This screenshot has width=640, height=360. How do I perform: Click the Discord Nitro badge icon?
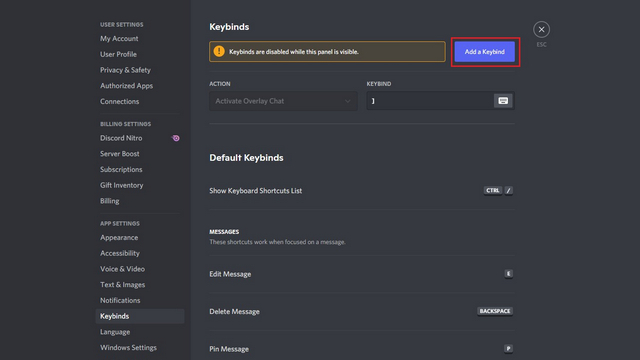pyautogui.click(x=176, y=138)
